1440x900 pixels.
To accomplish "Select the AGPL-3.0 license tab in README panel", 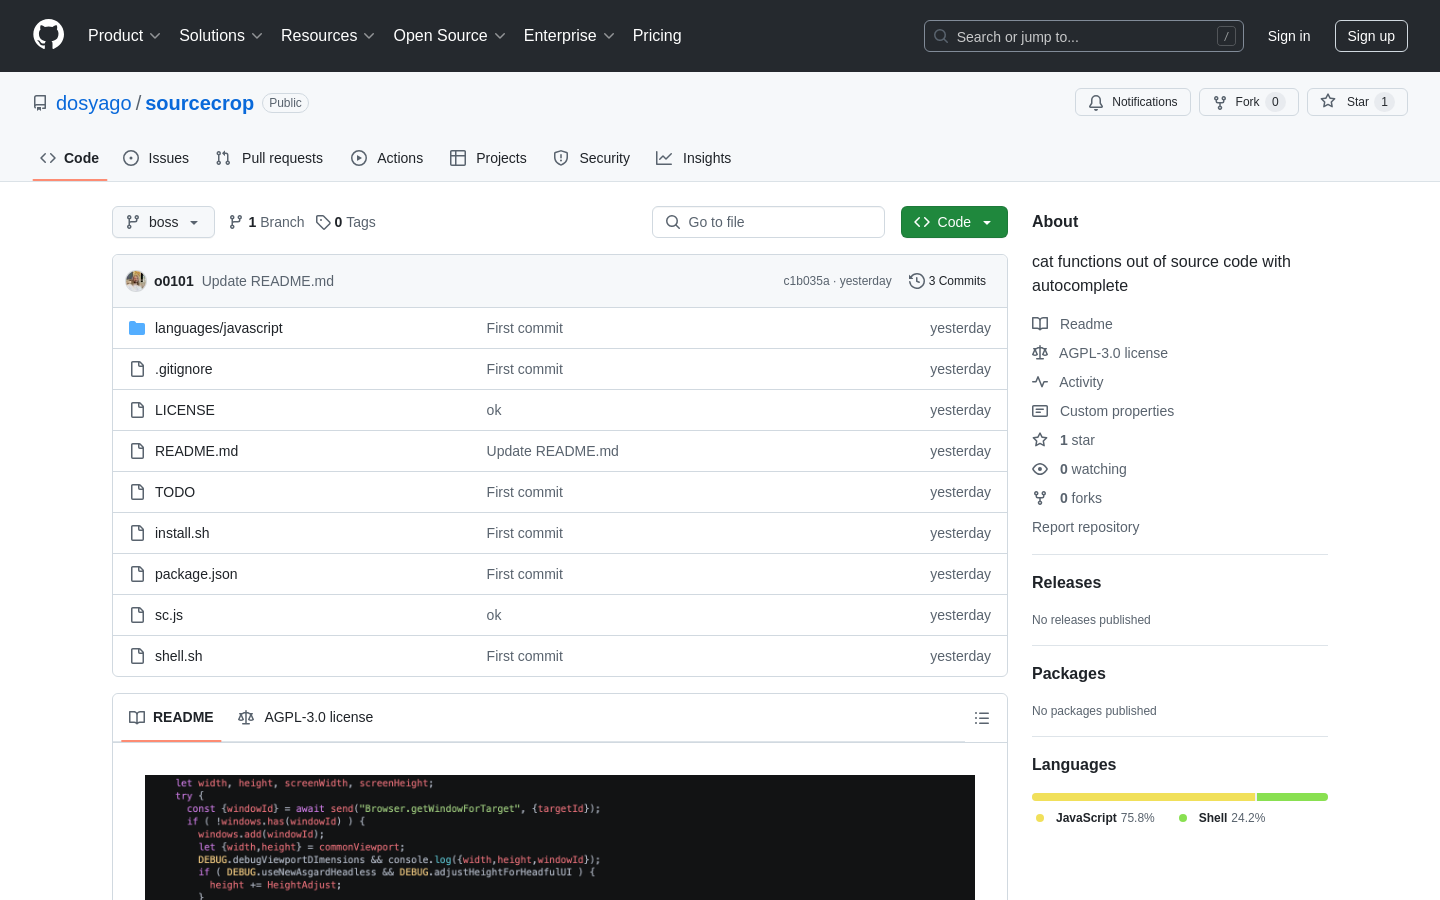I will pyautogui.click(x=306, y=717).
